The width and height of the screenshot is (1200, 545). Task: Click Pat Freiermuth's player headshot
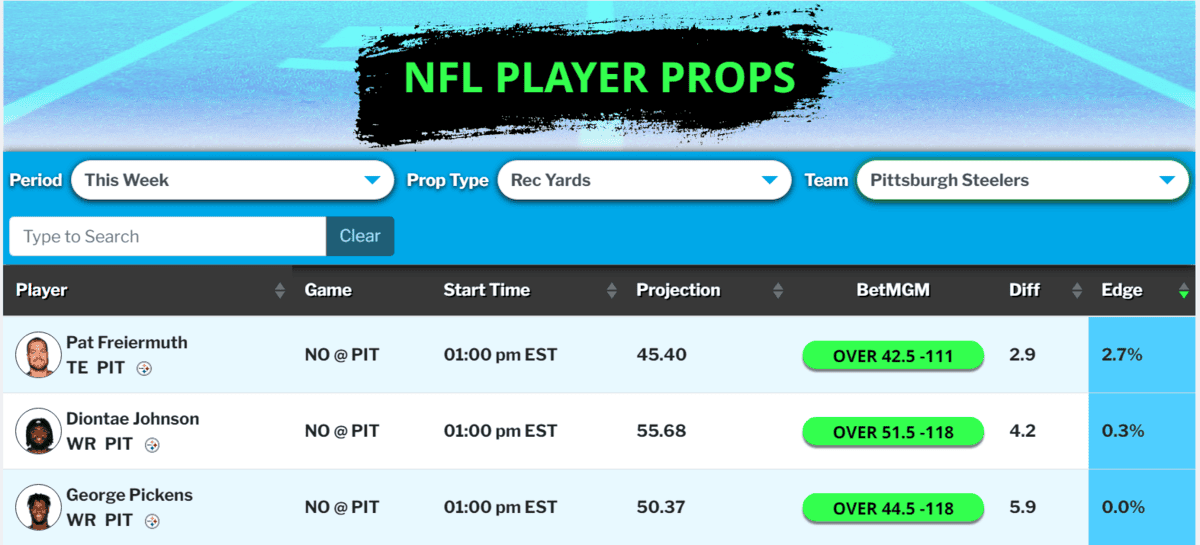pyautogui.click(x=39, y=355)
